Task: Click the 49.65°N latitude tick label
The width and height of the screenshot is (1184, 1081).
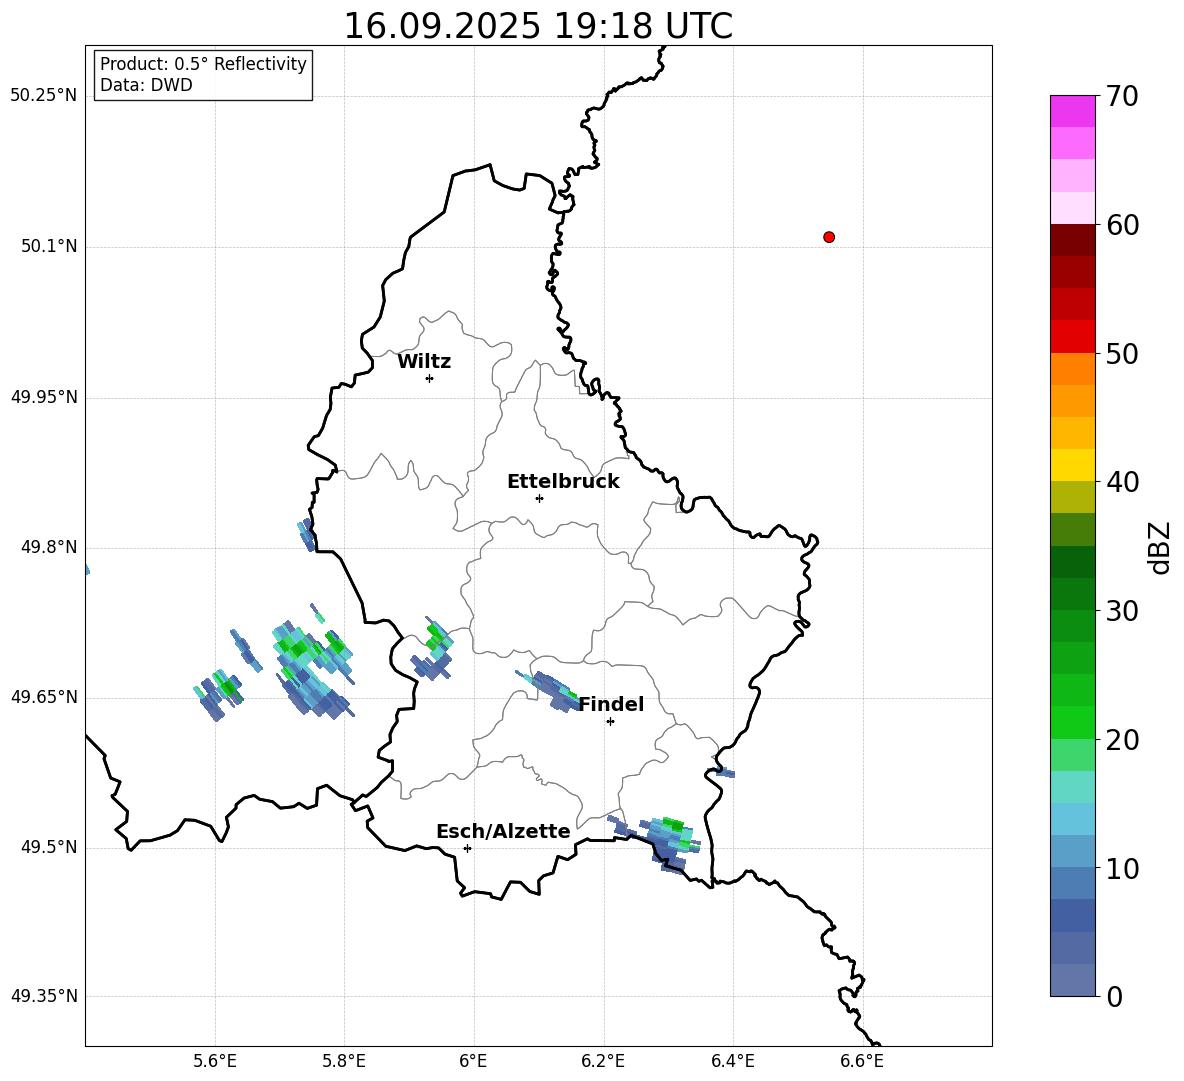Action: point(44,696)
